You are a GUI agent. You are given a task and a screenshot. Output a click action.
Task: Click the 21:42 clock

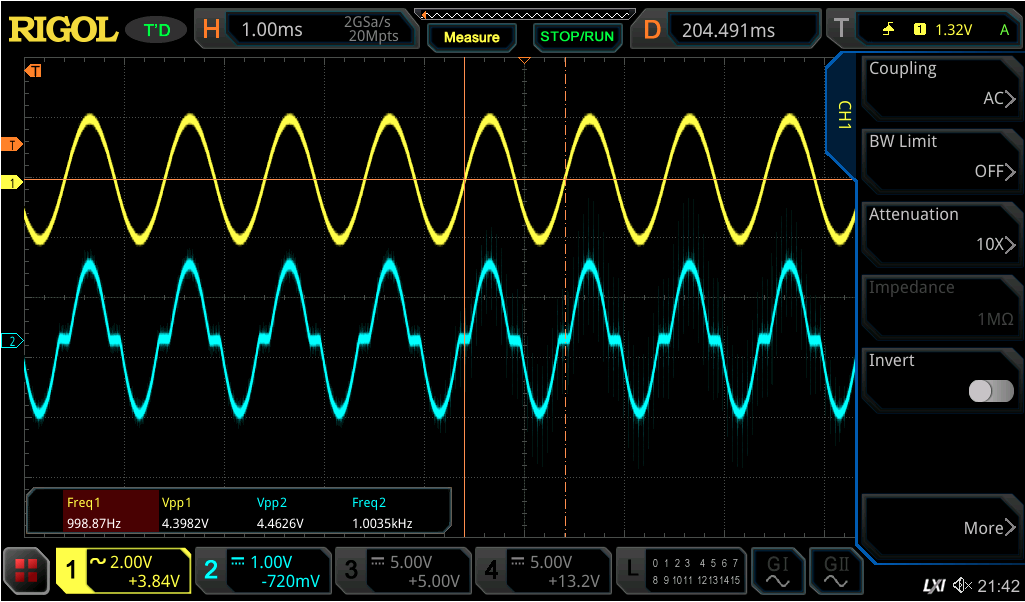point(999,586)
